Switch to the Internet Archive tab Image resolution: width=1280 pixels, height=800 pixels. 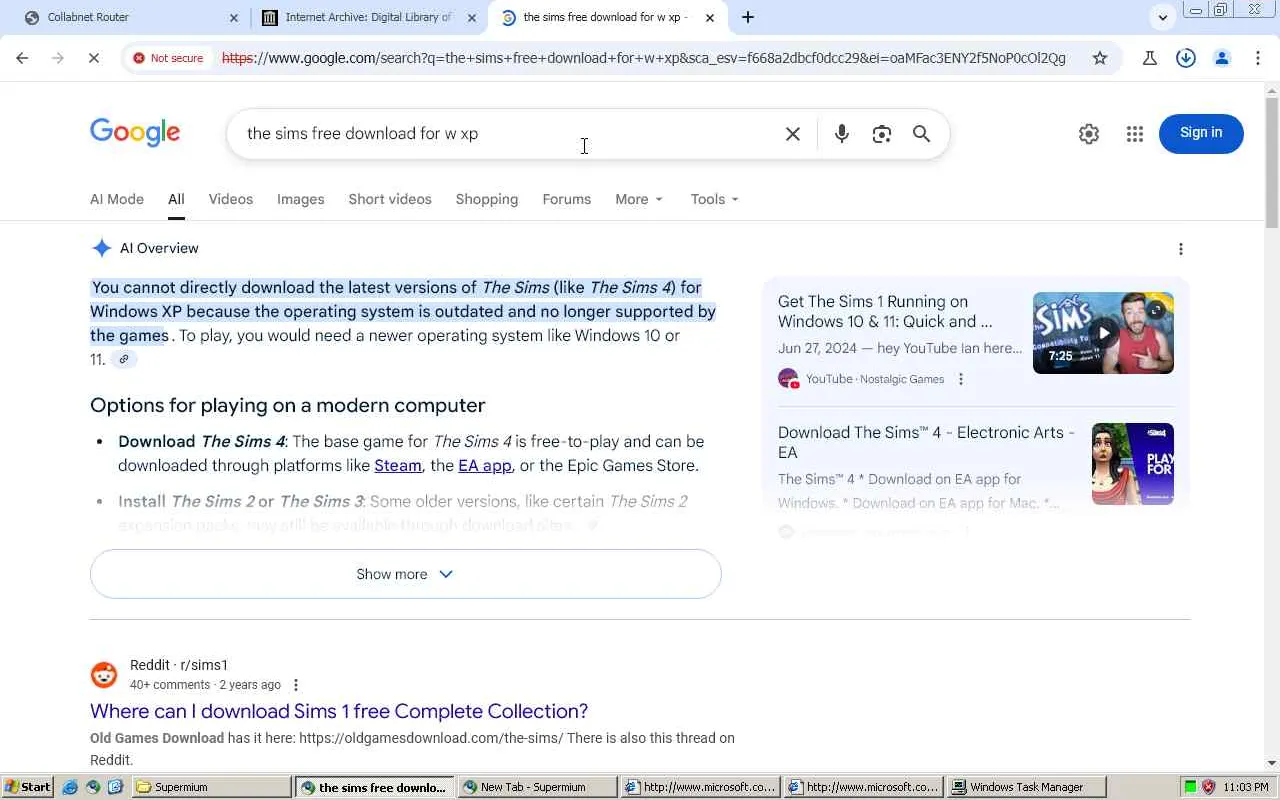pyautogui.click(x=366, y=18)
